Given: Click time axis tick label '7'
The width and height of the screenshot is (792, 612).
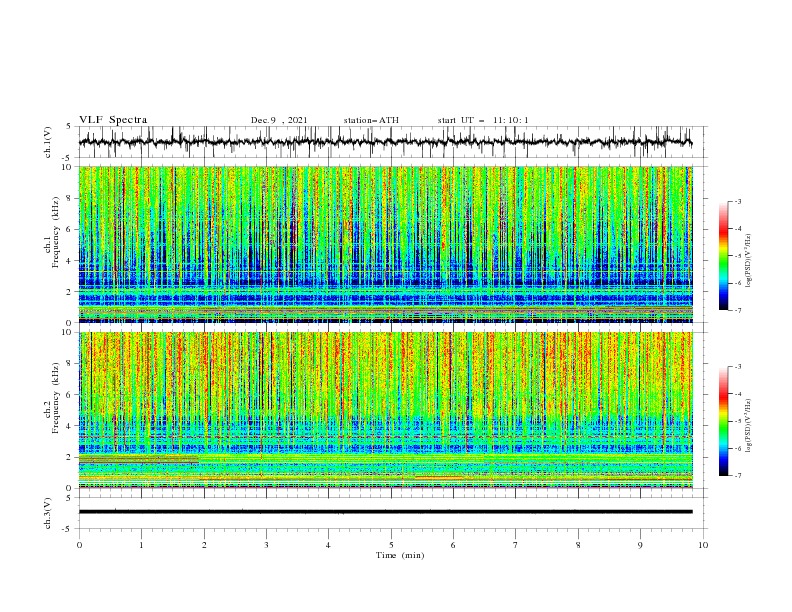Looking at the screenshot, I should click(516, 545).
